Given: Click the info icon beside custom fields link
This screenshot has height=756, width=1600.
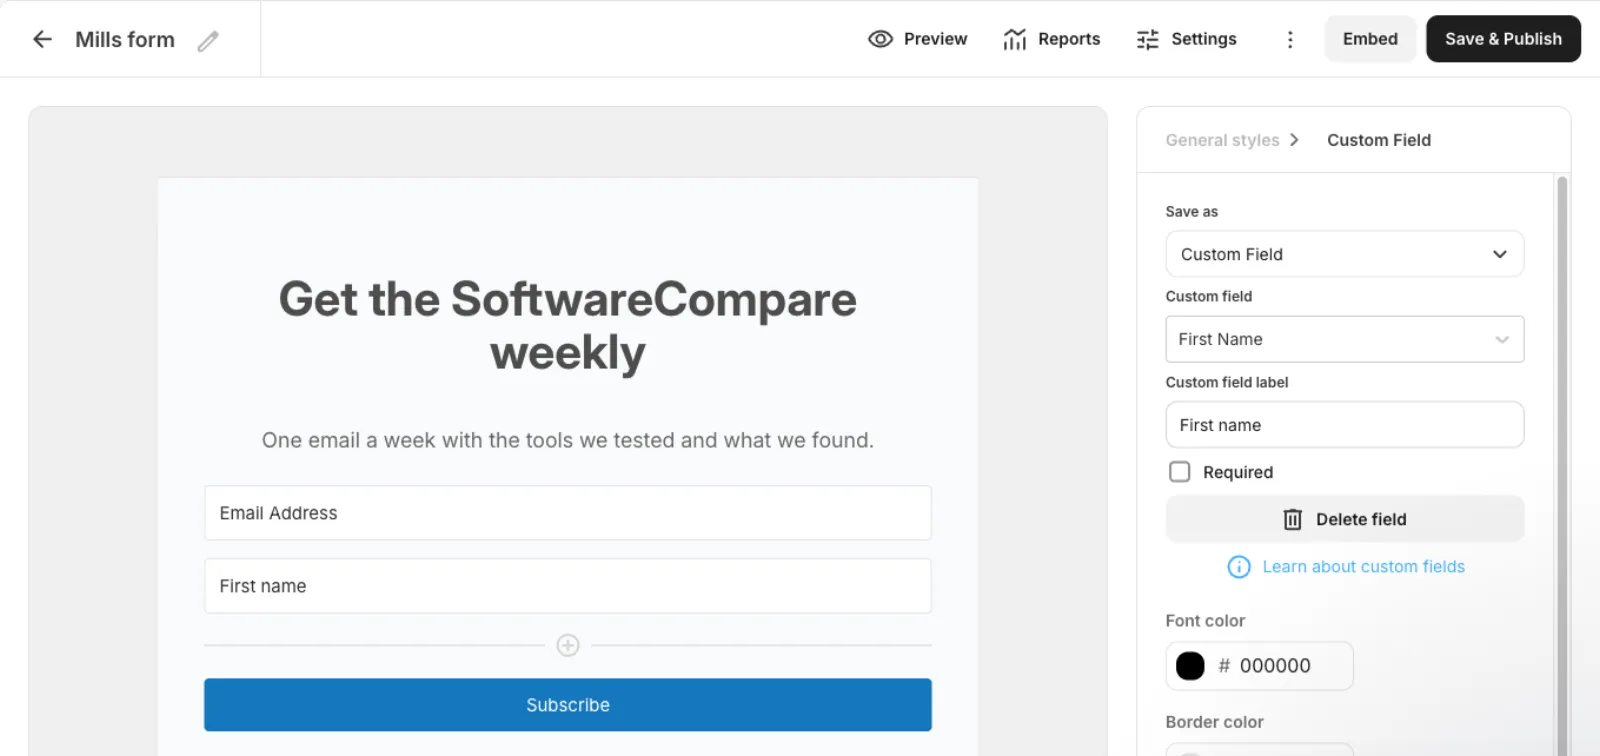Looking at the screenshot, I should point(1239,567).
